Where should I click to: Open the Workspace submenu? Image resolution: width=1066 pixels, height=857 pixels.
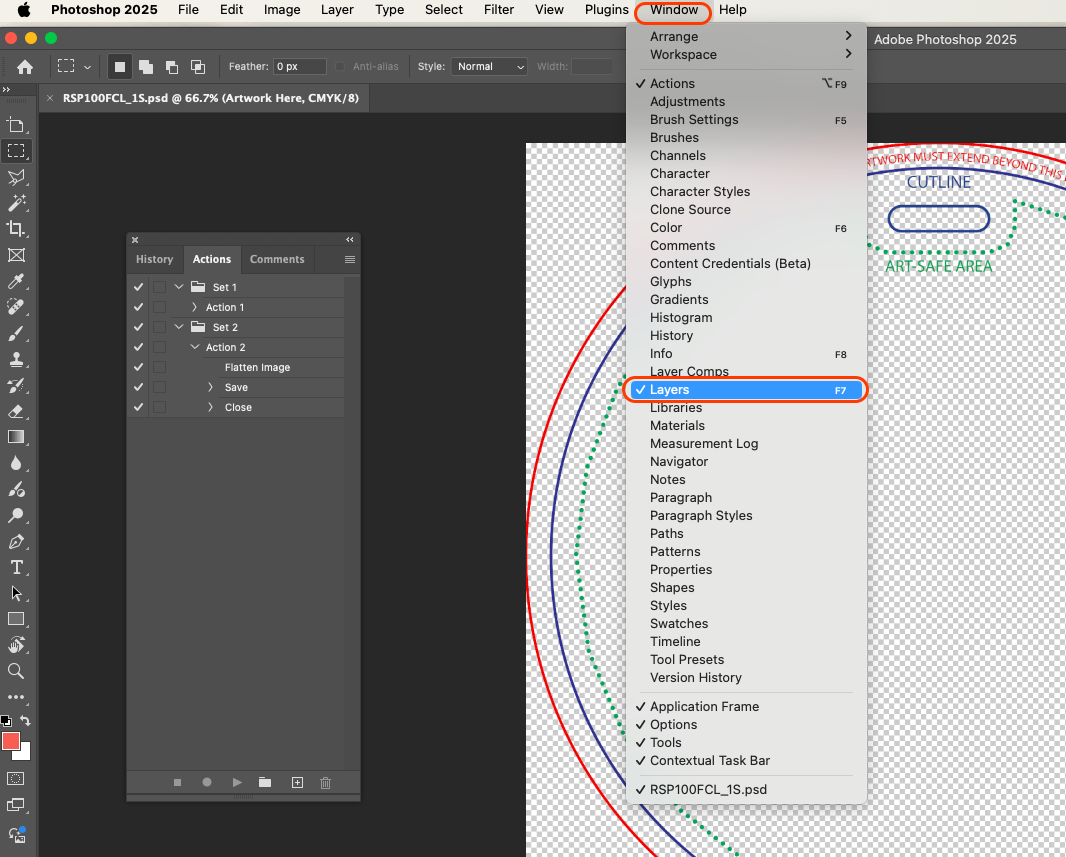tap(746, 54)
